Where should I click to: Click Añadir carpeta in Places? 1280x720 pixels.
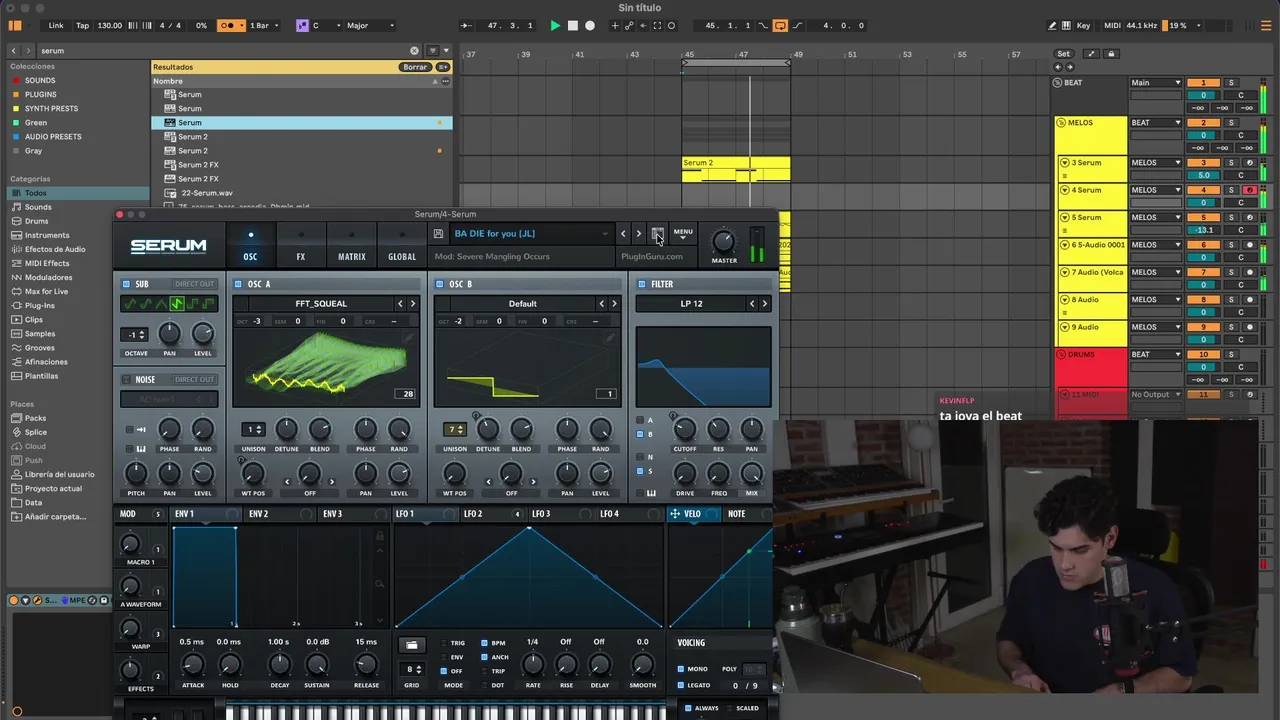[55, 516]
